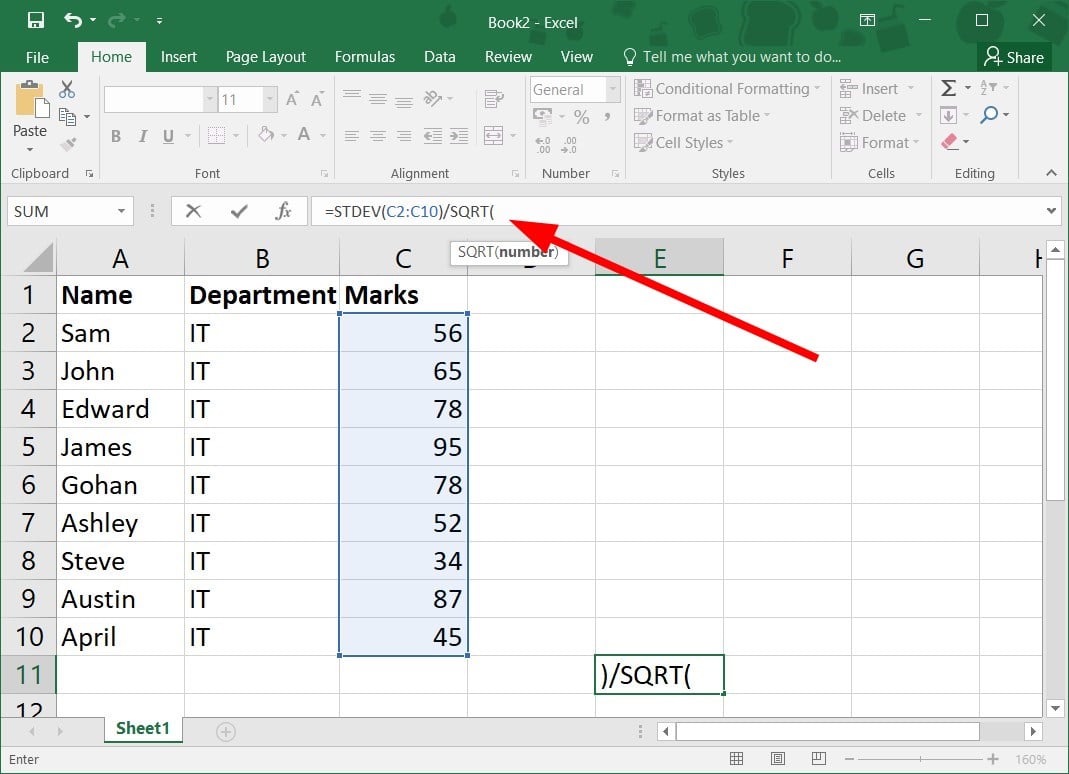
Task: Toggle Italic formatting button
Action: [142, 136]
